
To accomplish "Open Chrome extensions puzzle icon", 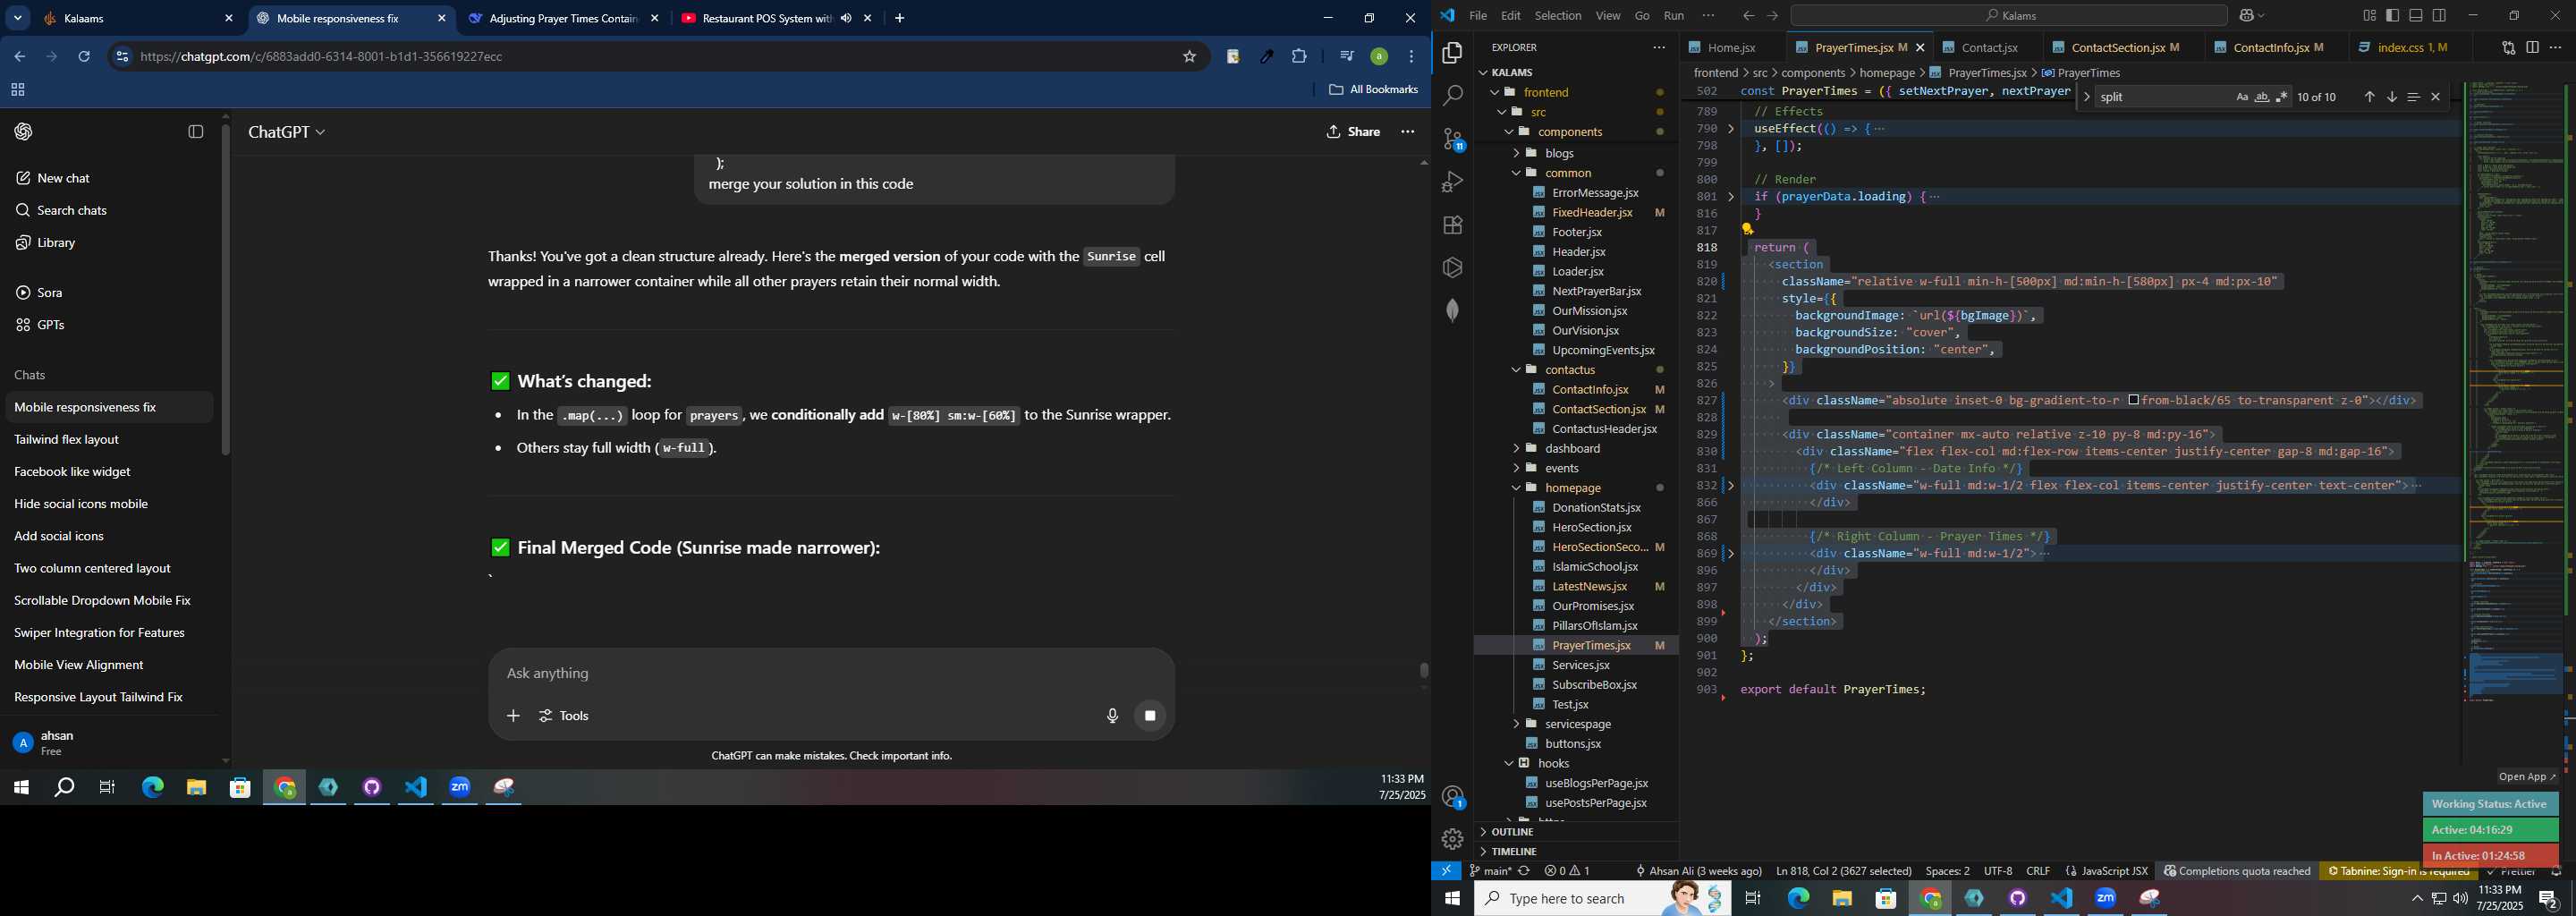I will click(x=1299, y=57).
